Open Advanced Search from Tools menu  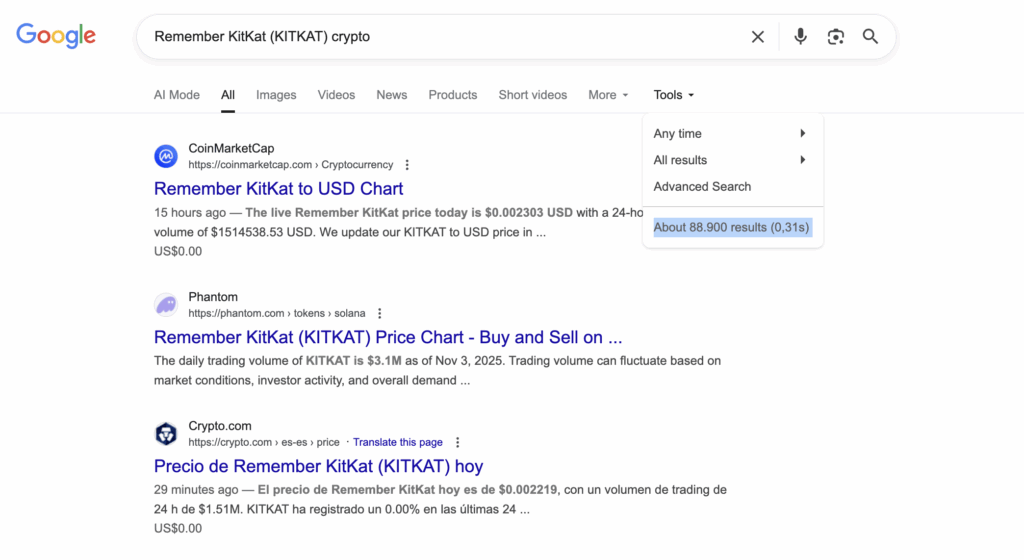click(x=702, y=187)
